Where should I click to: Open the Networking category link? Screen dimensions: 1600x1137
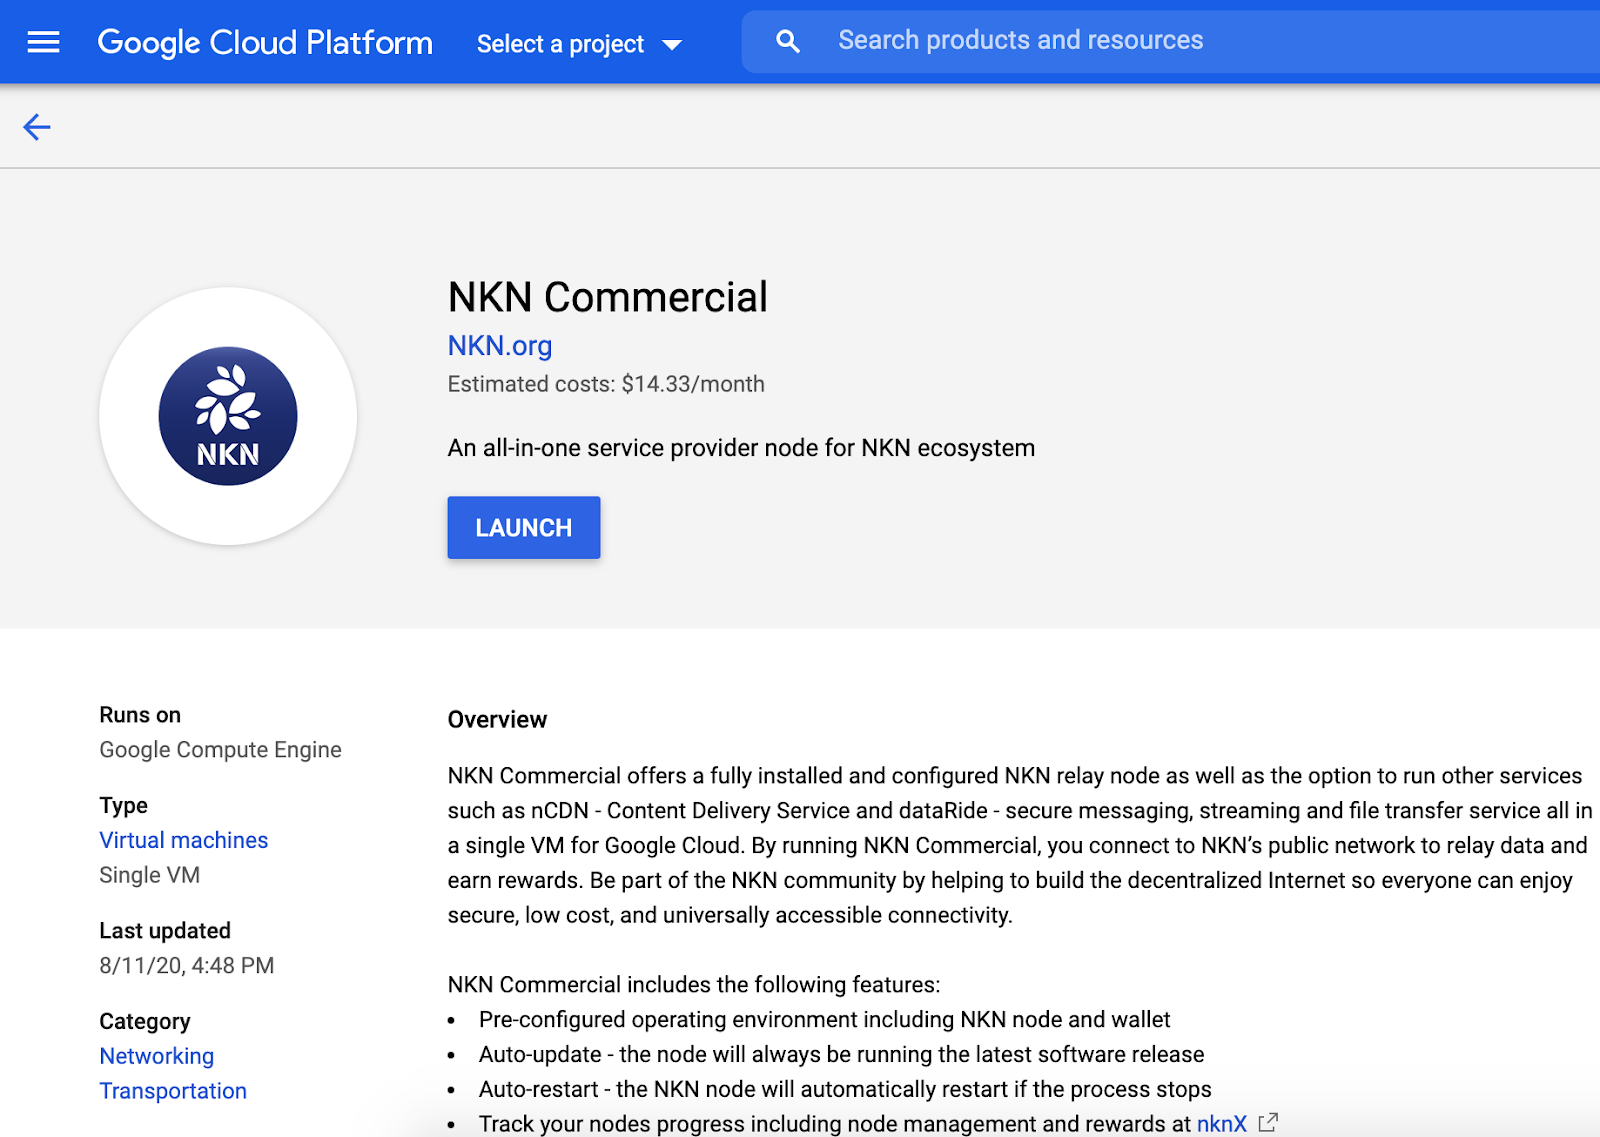[157, 1056]
